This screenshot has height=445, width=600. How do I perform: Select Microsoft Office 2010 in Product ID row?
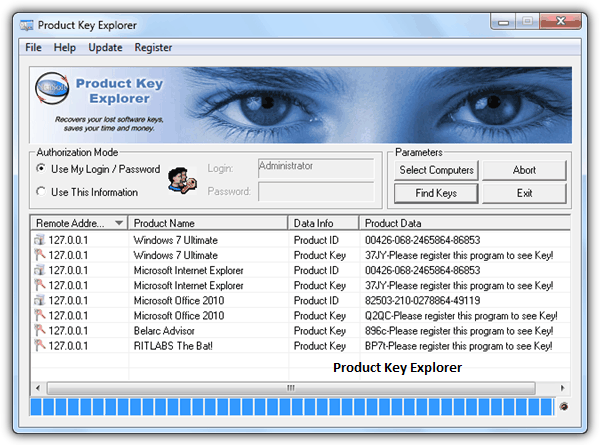pyautogui.click(x=179, y=300)
